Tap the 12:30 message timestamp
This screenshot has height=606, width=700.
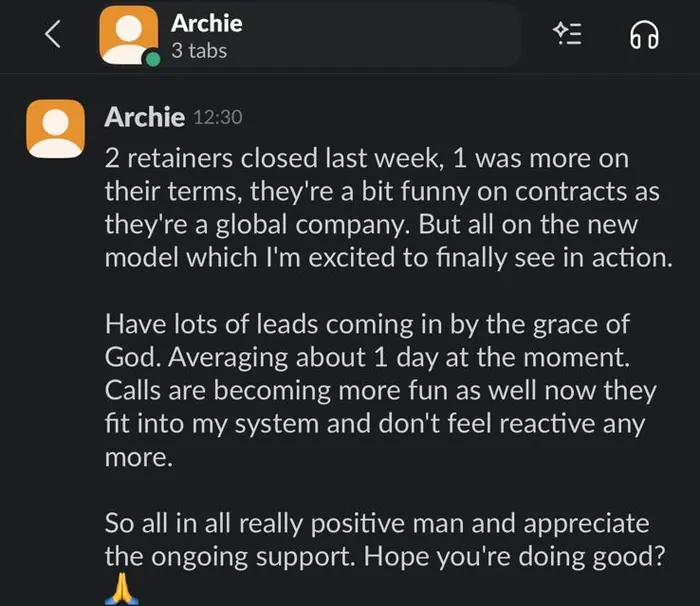218,117
